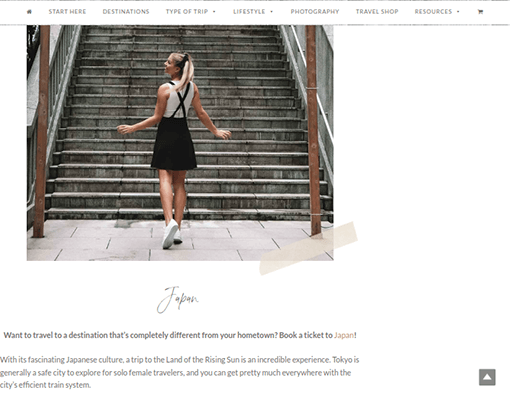Click the scroll-to-top arrow button
This screenshot has height=400, width=510.
487,377
